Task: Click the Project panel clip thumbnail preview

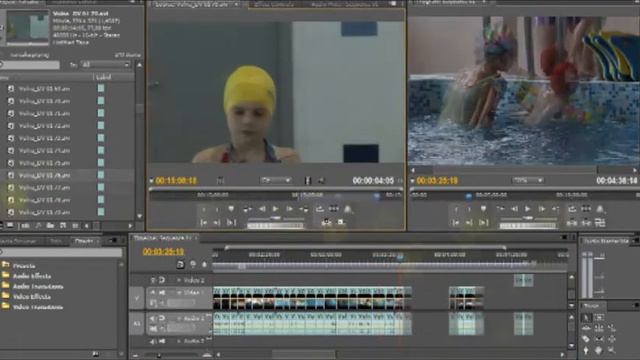Action: click(x=27, y=28)
